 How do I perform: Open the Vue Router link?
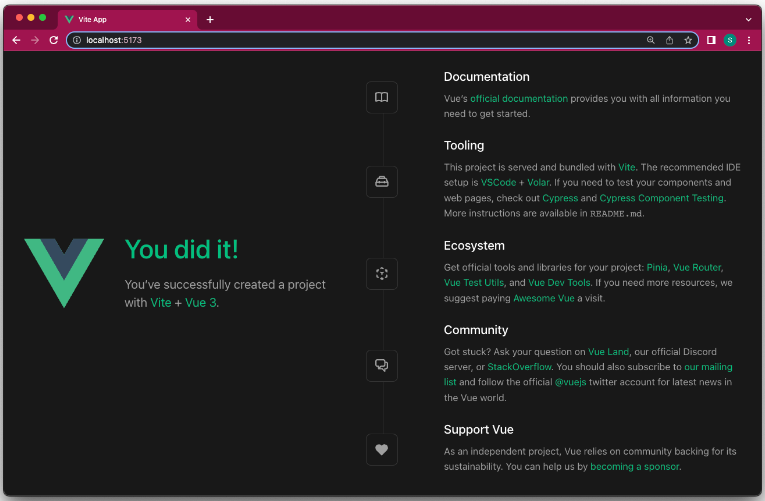point(697,267)
